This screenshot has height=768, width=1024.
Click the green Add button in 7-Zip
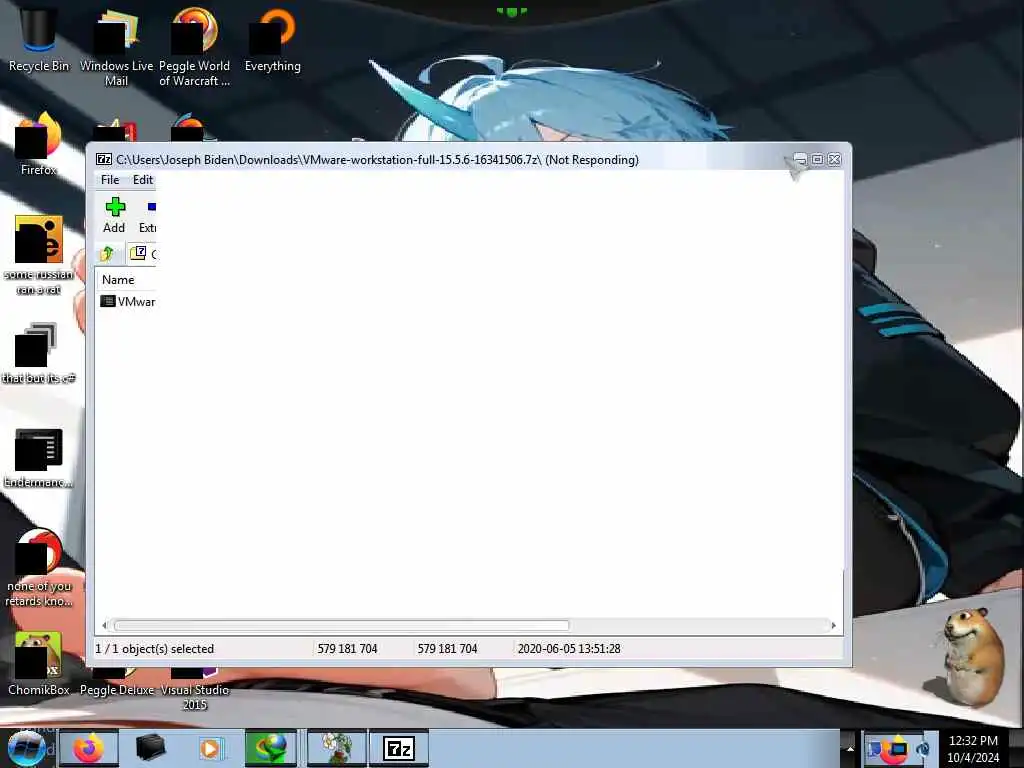(114, 215)
